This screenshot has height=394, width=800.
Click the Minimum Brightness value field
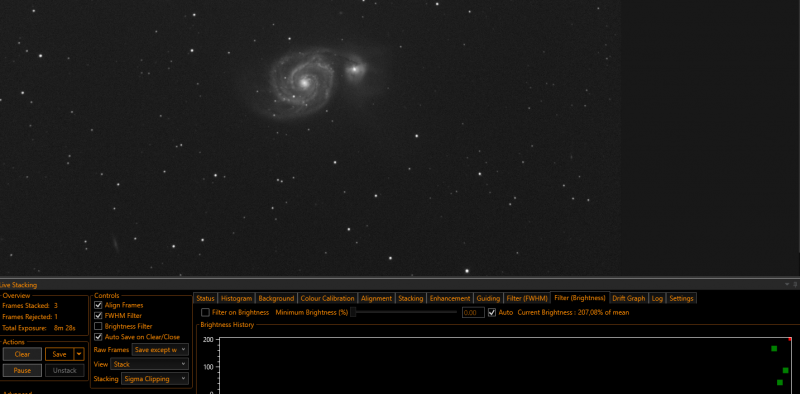point(473,312)
